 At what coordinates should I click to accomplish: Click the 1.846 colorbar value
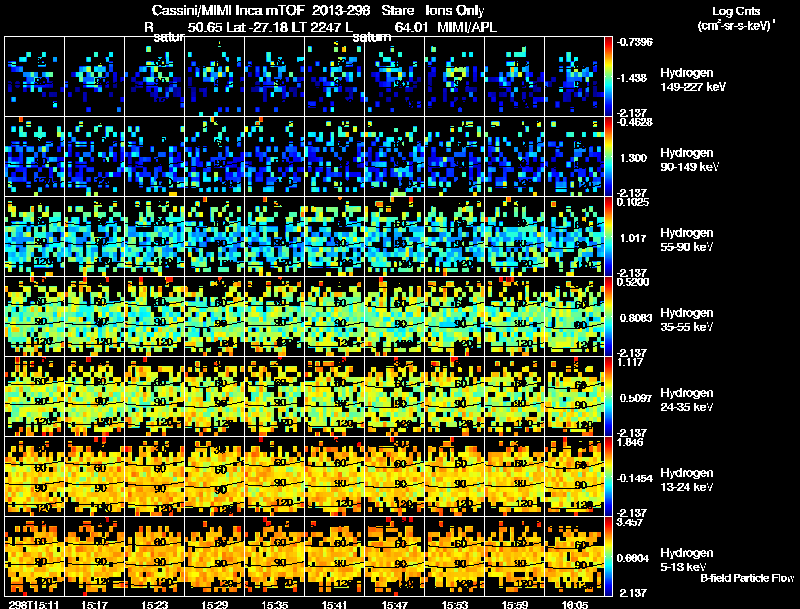(x=631, y=442)
